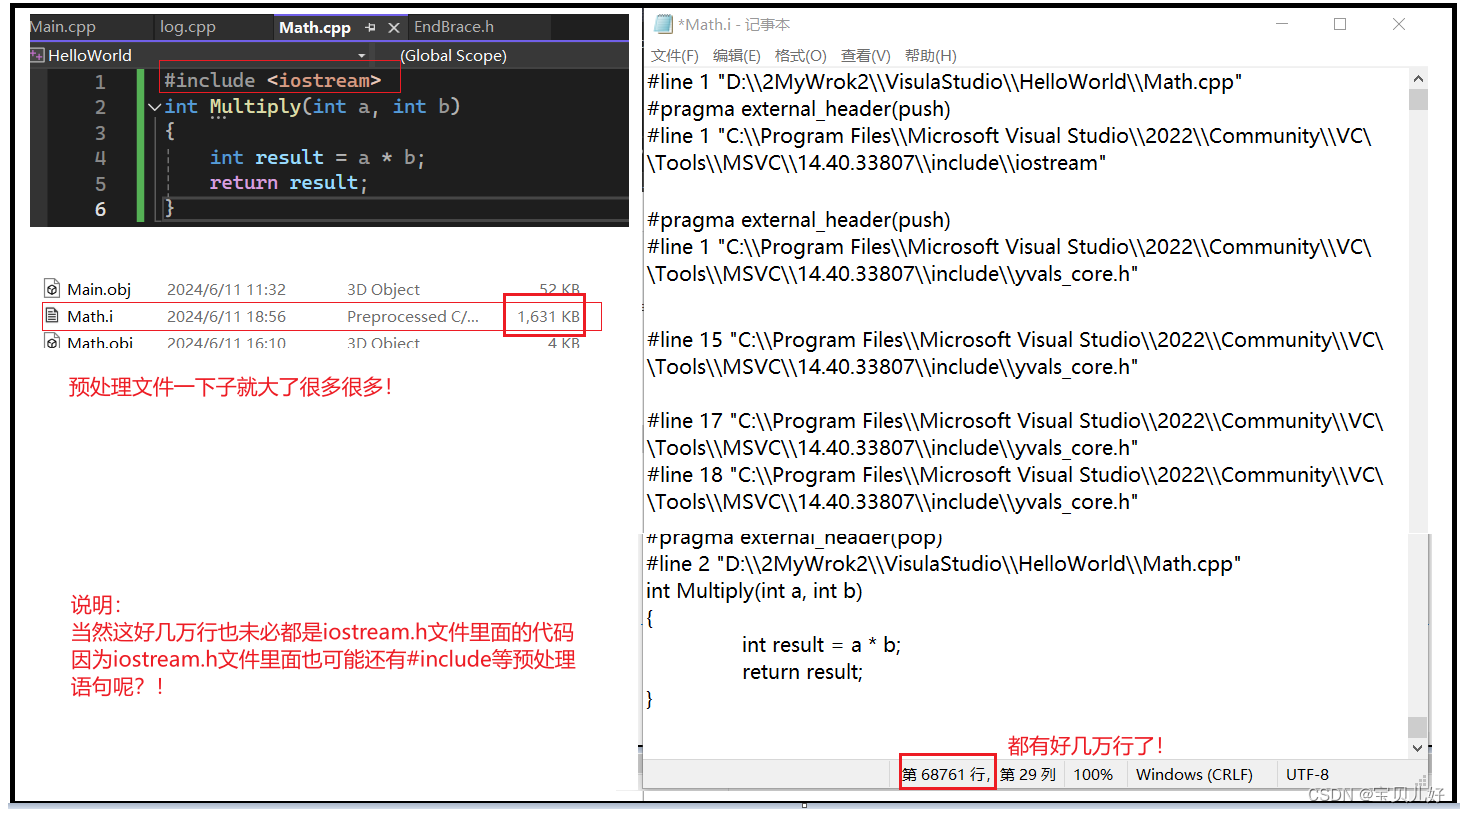The height and width of the screenshot is (813, 1460).
Task: Switch to the log.cpp editor tab
Action: point(188,27)
